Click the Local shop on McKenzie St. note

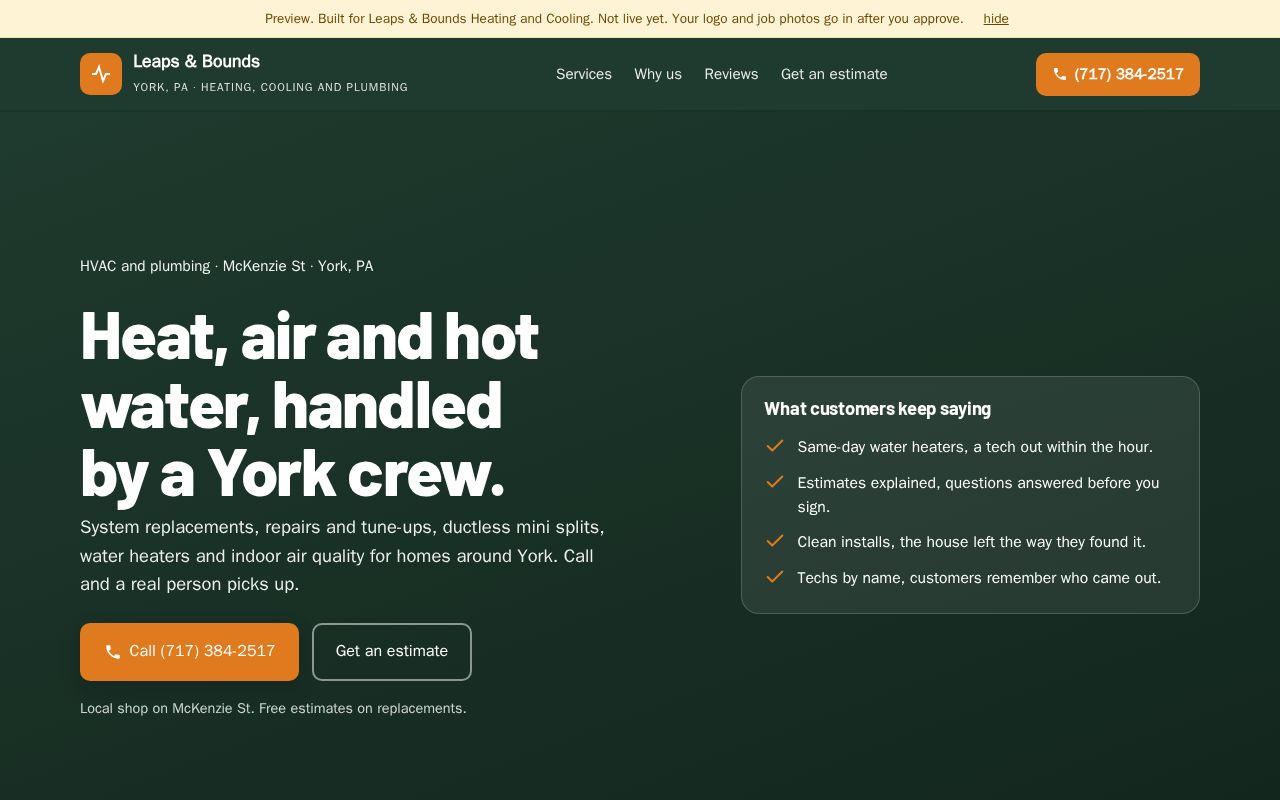pyautogui.click(x=273, y=709)
